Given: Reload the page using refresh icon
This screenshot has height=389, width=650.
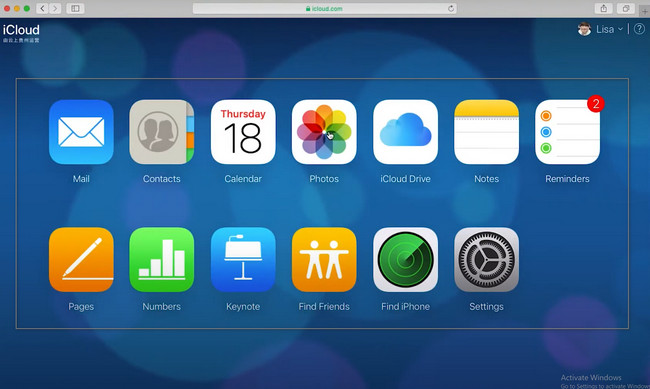Looking at the screenshot, I should (x=451, y=8).
